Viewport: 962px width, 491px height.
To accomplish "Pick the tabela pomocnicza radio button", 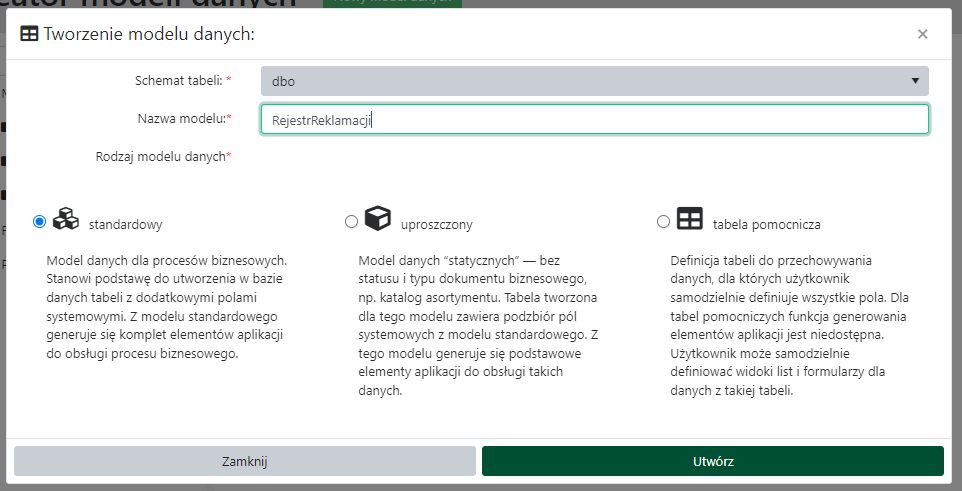I will click(663, 221).
